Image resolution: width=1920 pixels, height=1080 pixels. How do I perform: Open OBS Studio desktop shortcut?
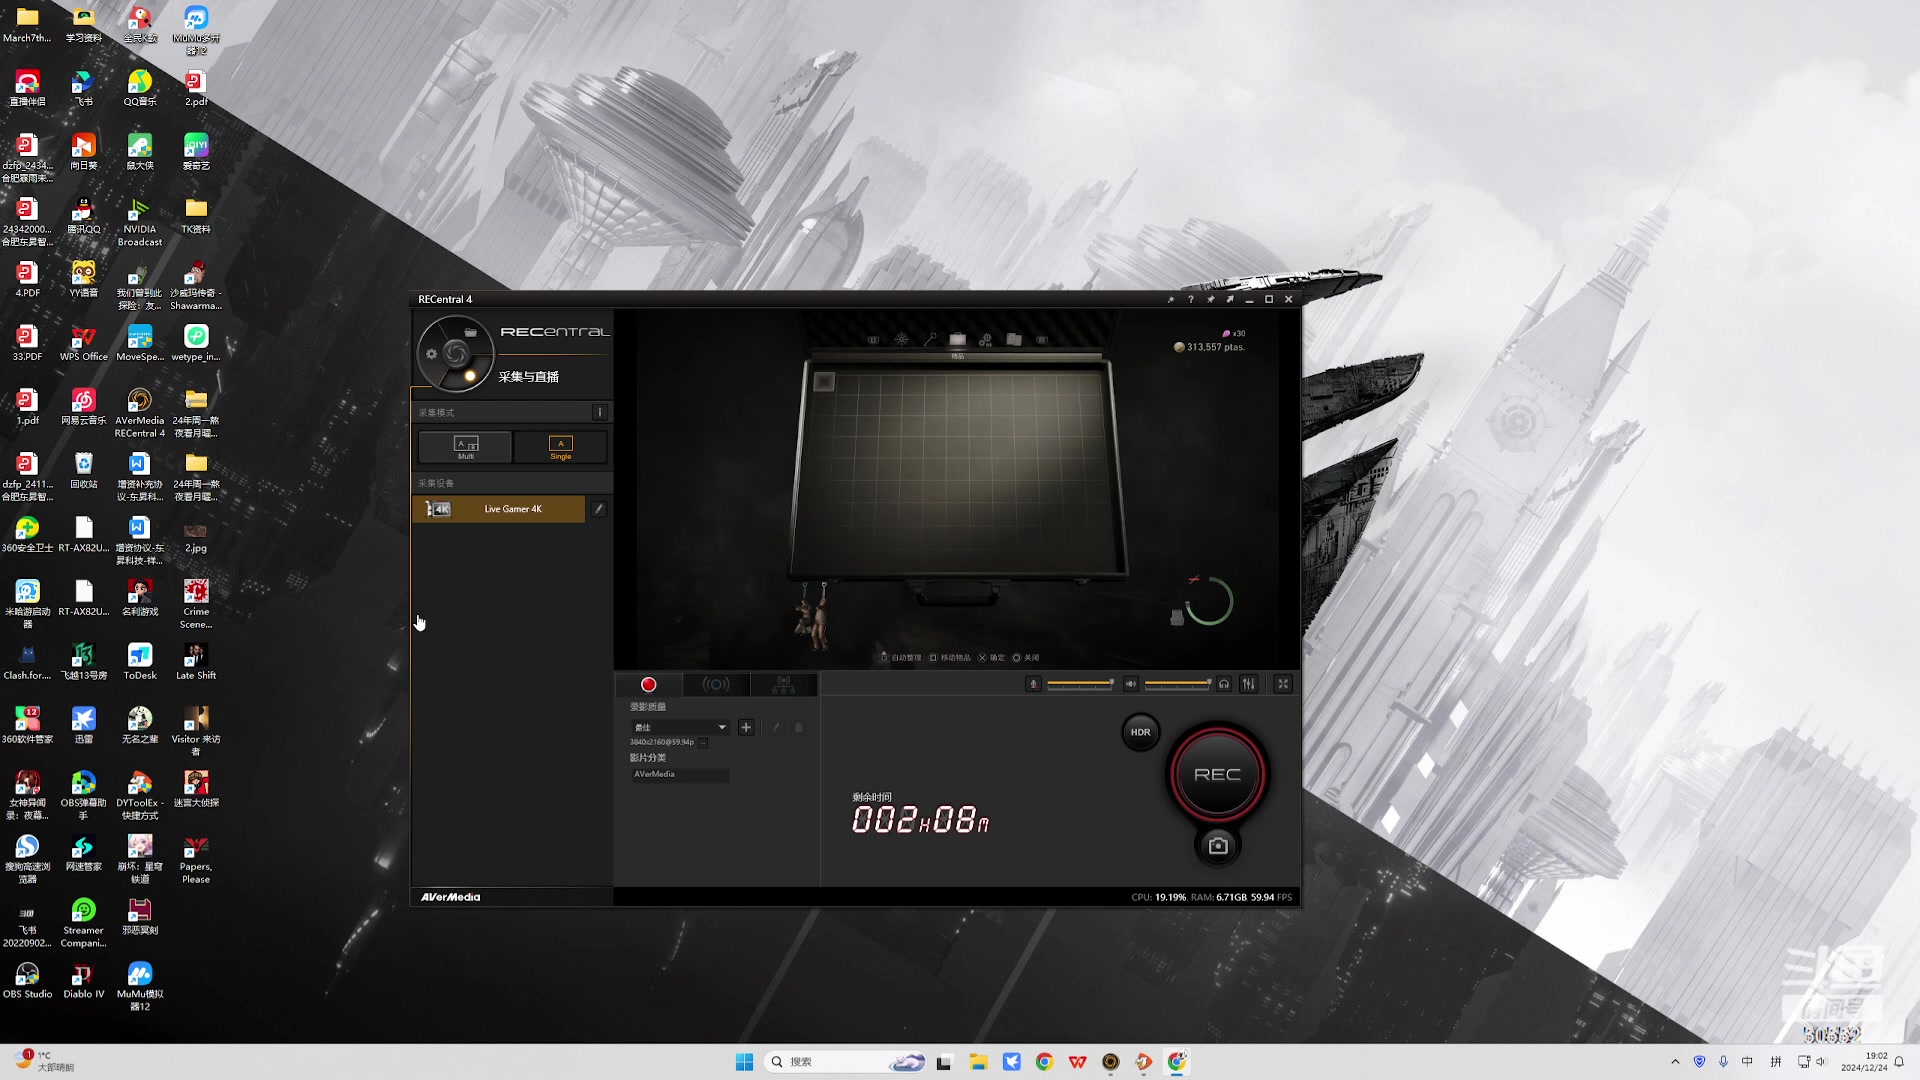[27, 980]
